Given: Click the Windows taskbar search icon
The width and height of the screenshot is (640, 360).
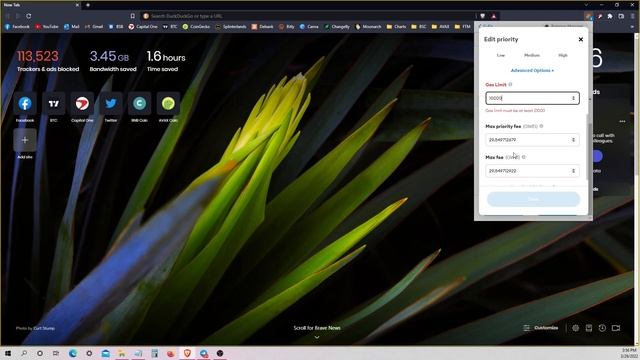Looking at the screenshot, I should point(24,353).
